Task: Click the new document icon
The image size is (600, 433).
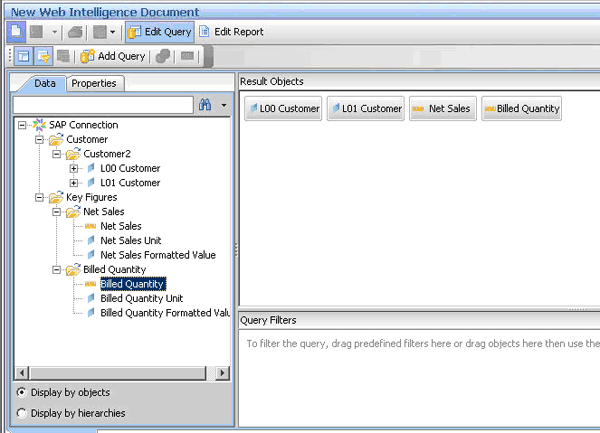Action: [17, 31]
